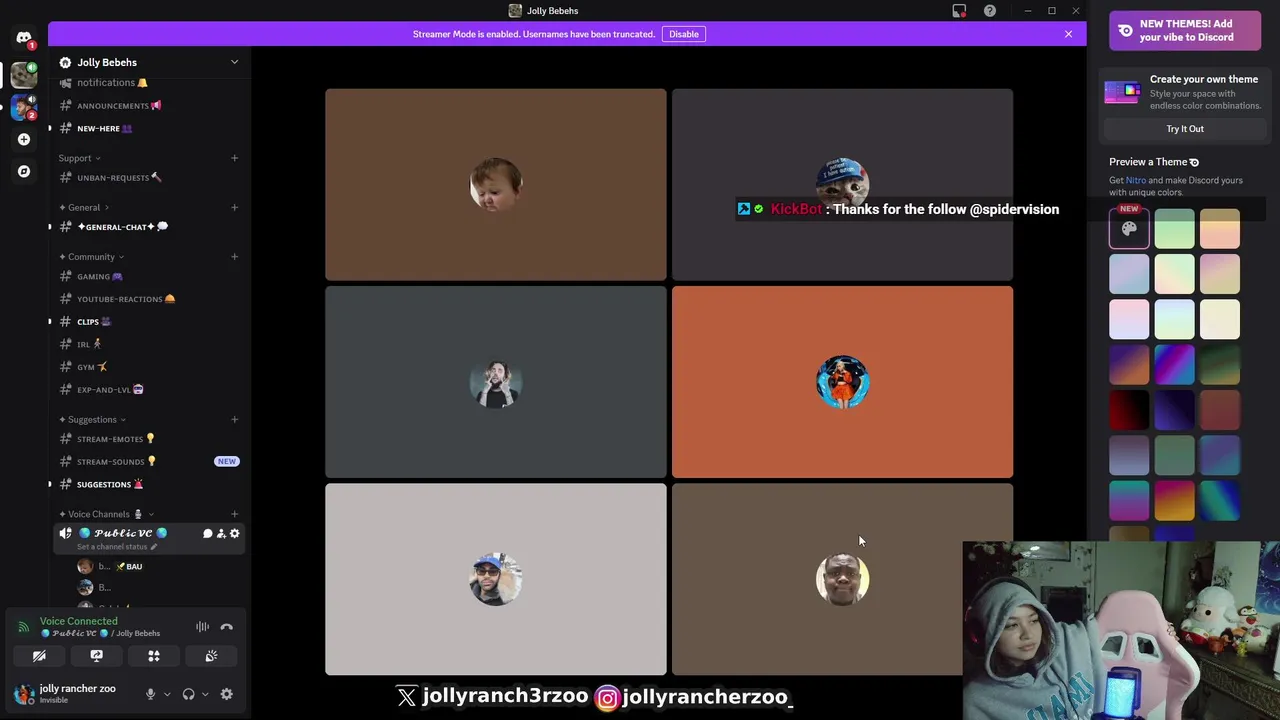Open microphone input device options arrow
This screenshot has height=720, width=1280.
(x=167, y=694)
